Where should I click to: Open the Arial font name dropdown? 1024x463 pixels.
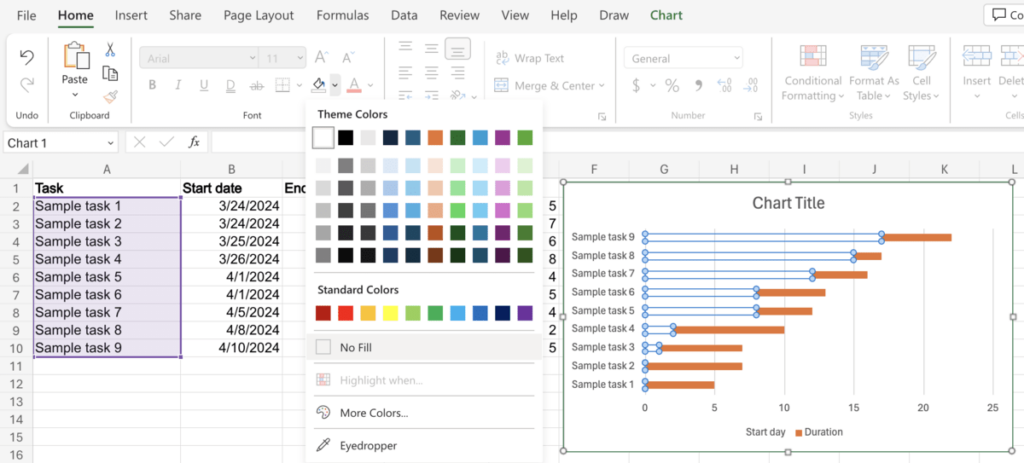[x=252, y=58]
